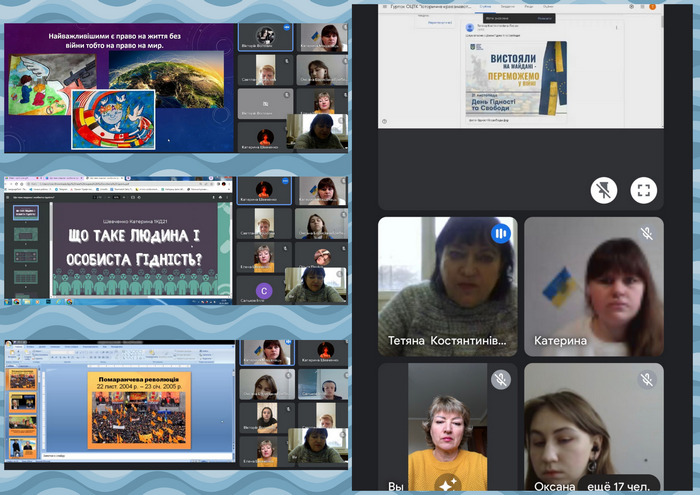
Task: Select third PowerPoint slide thumbnail
Action: (x=22, y=424)
